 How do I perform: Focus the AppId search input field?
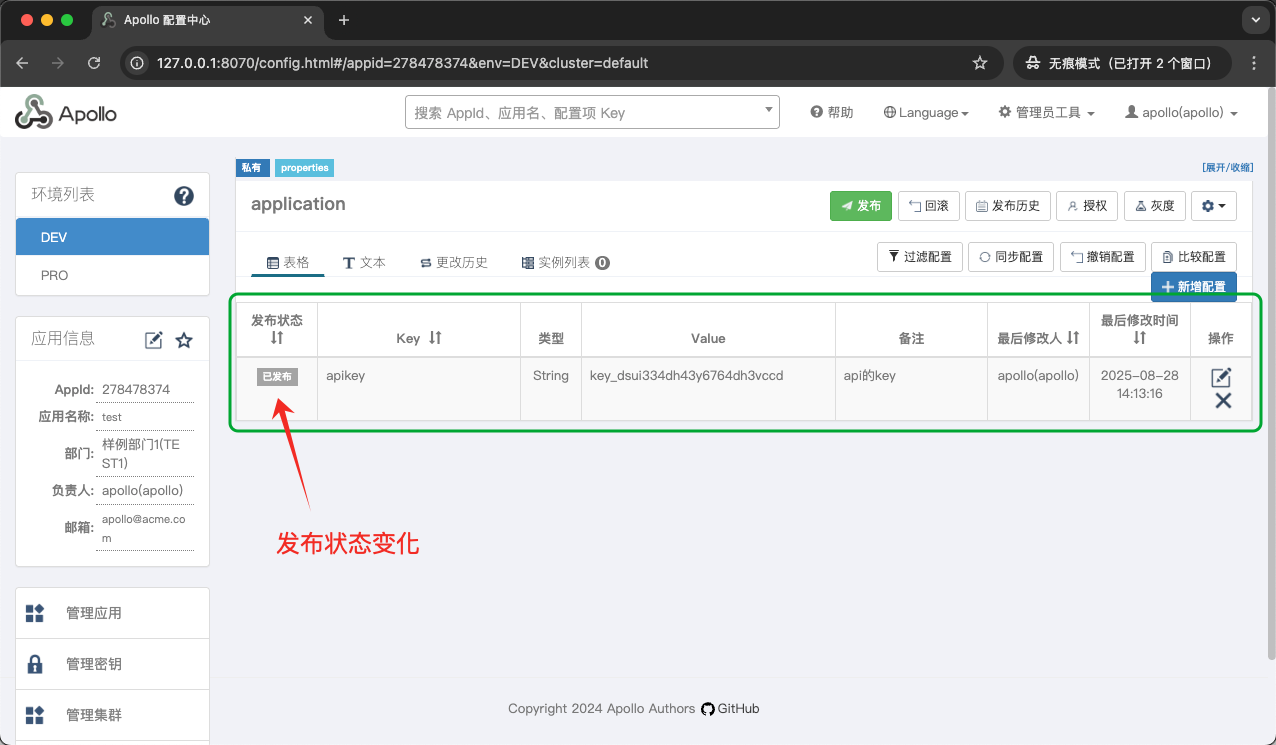[585, 113]
